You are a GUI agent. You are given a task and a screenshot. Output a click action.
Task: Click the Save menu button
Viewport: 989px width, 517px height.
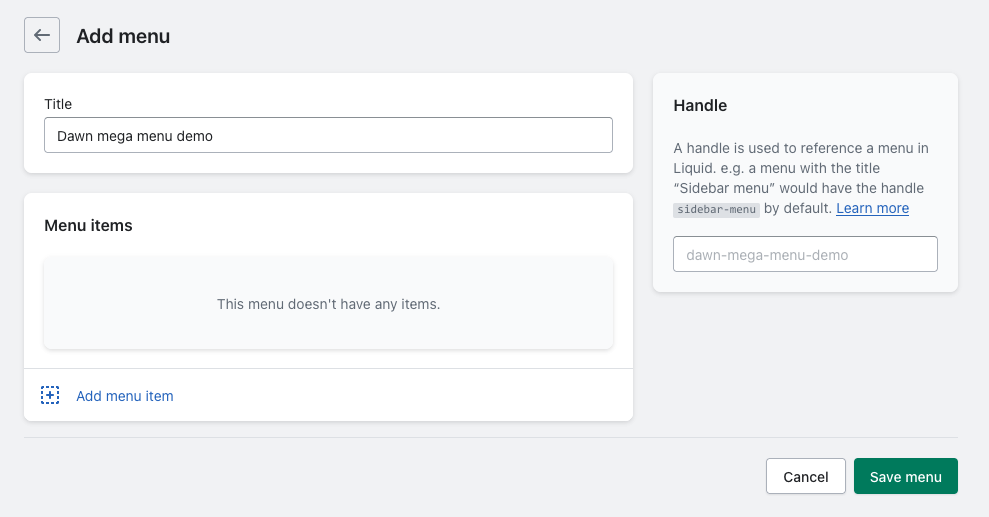tap(906, 476)
